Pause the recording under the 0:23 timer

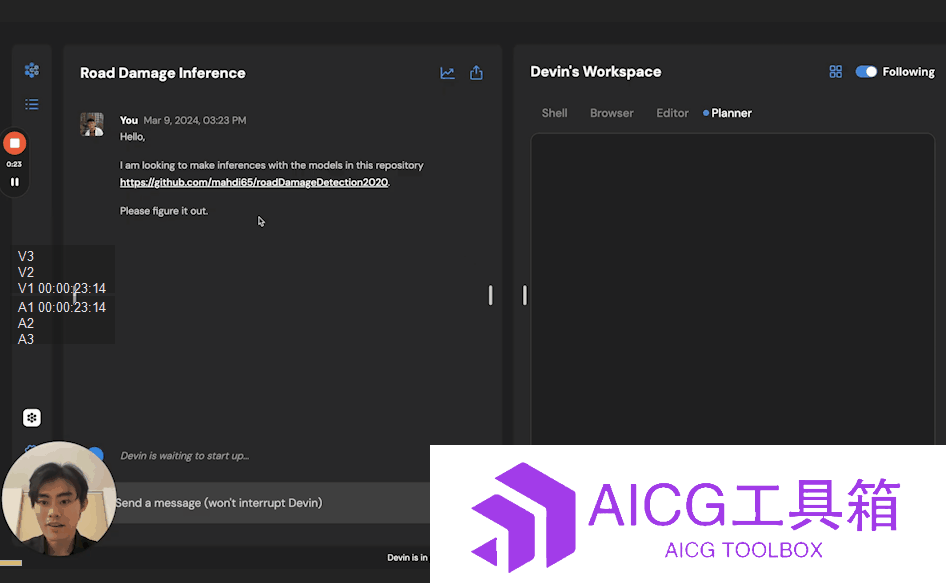14,182
